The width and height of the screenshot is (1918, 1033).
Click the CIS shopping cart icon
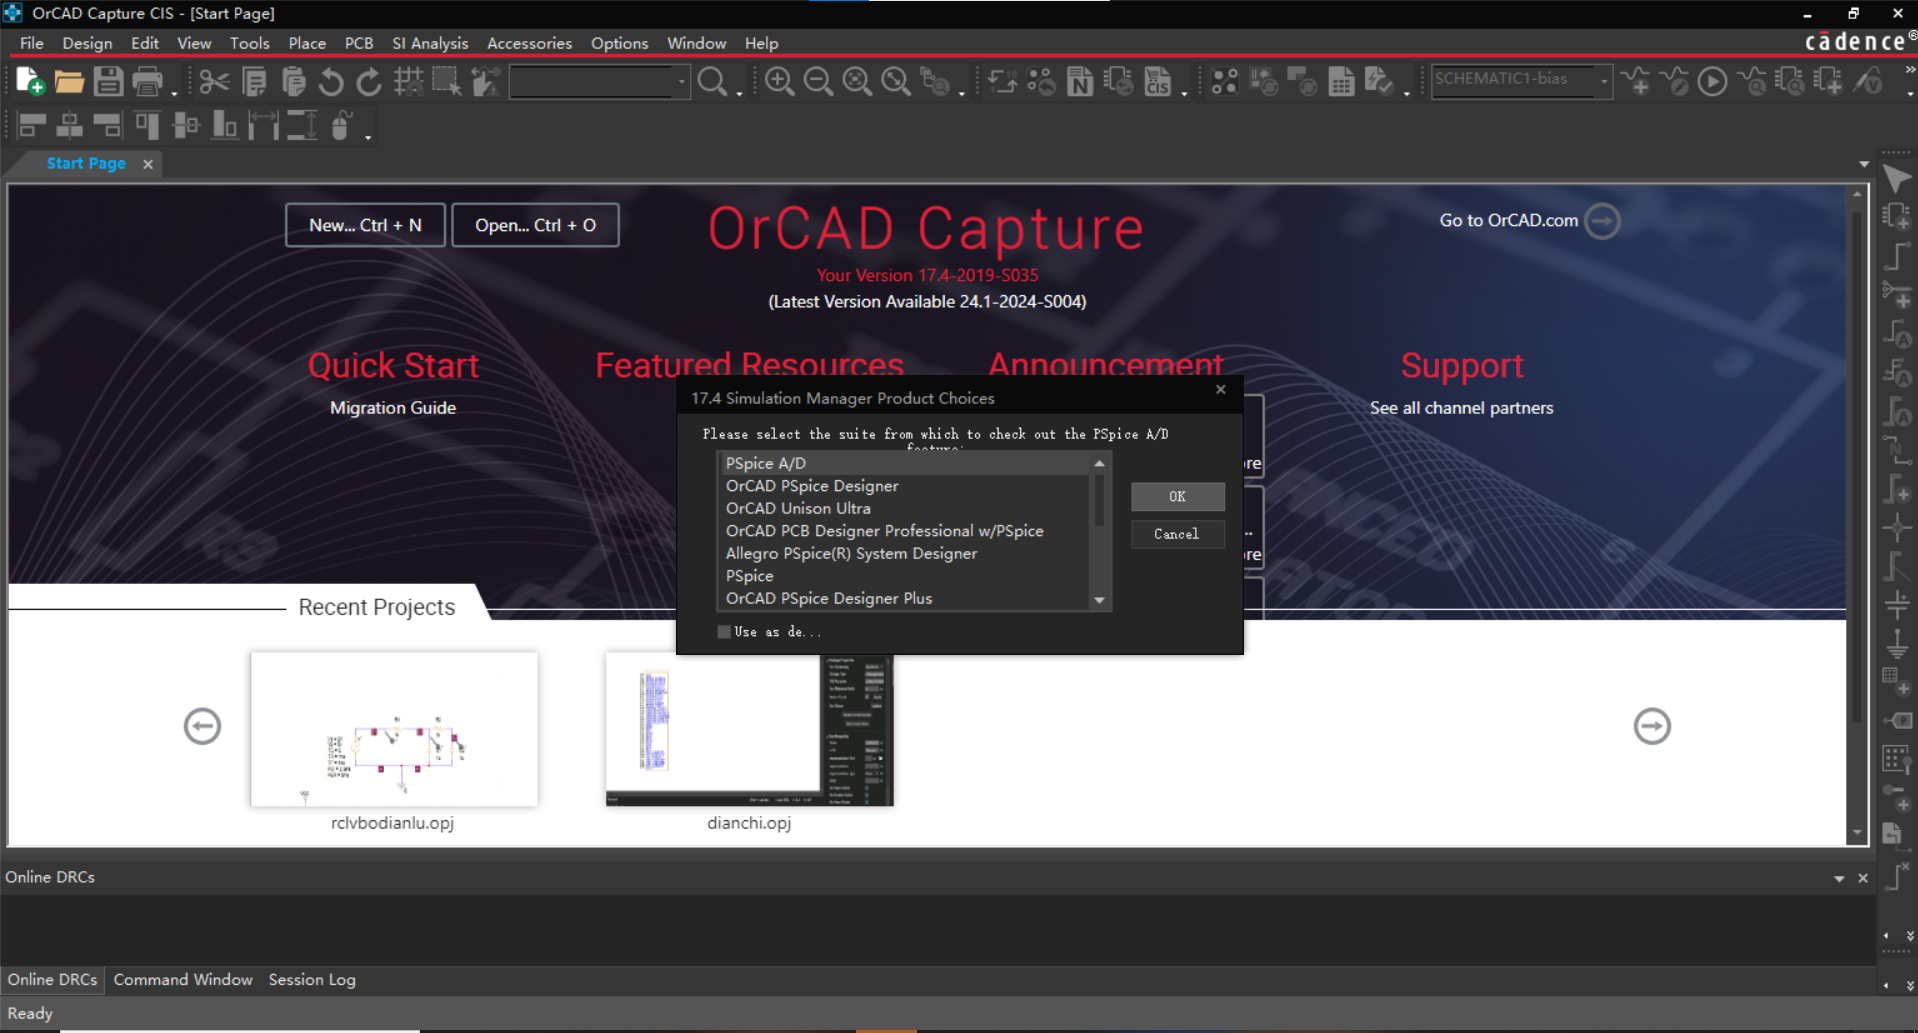(x=1158, y=81)
